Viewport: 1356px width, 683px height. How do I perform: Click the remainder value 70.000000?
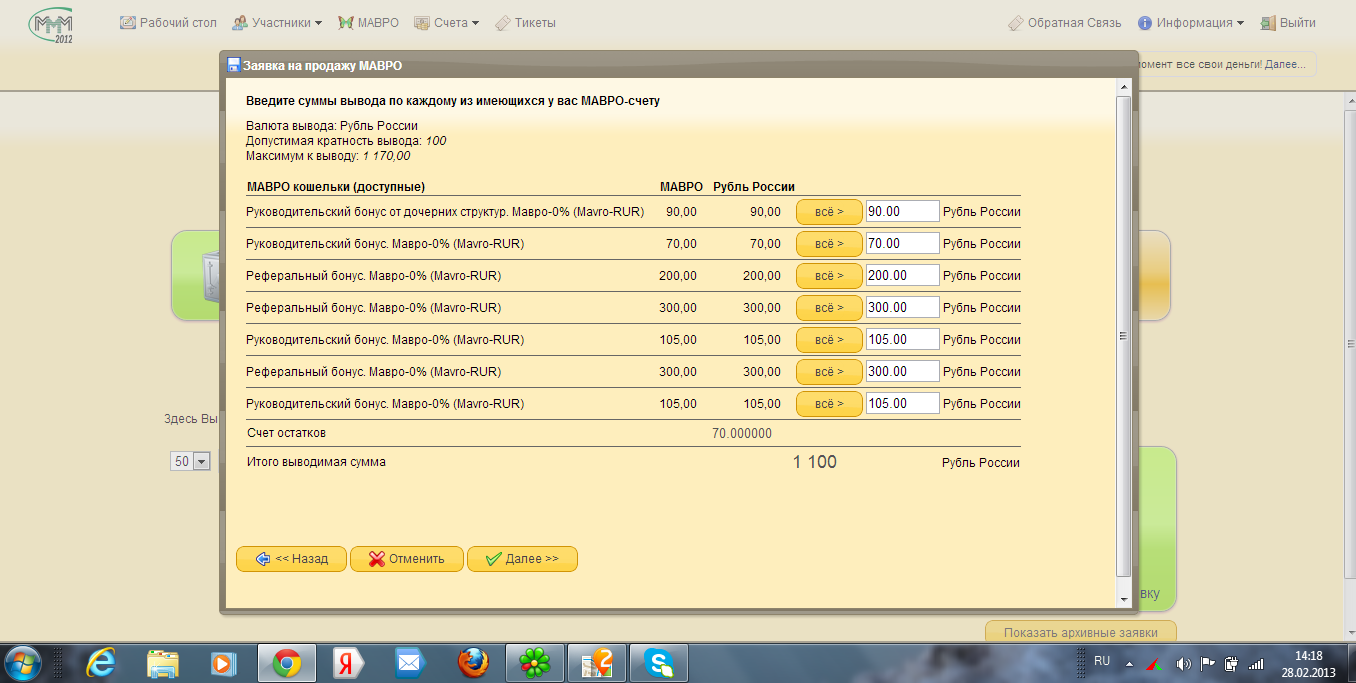pos(742,434)
